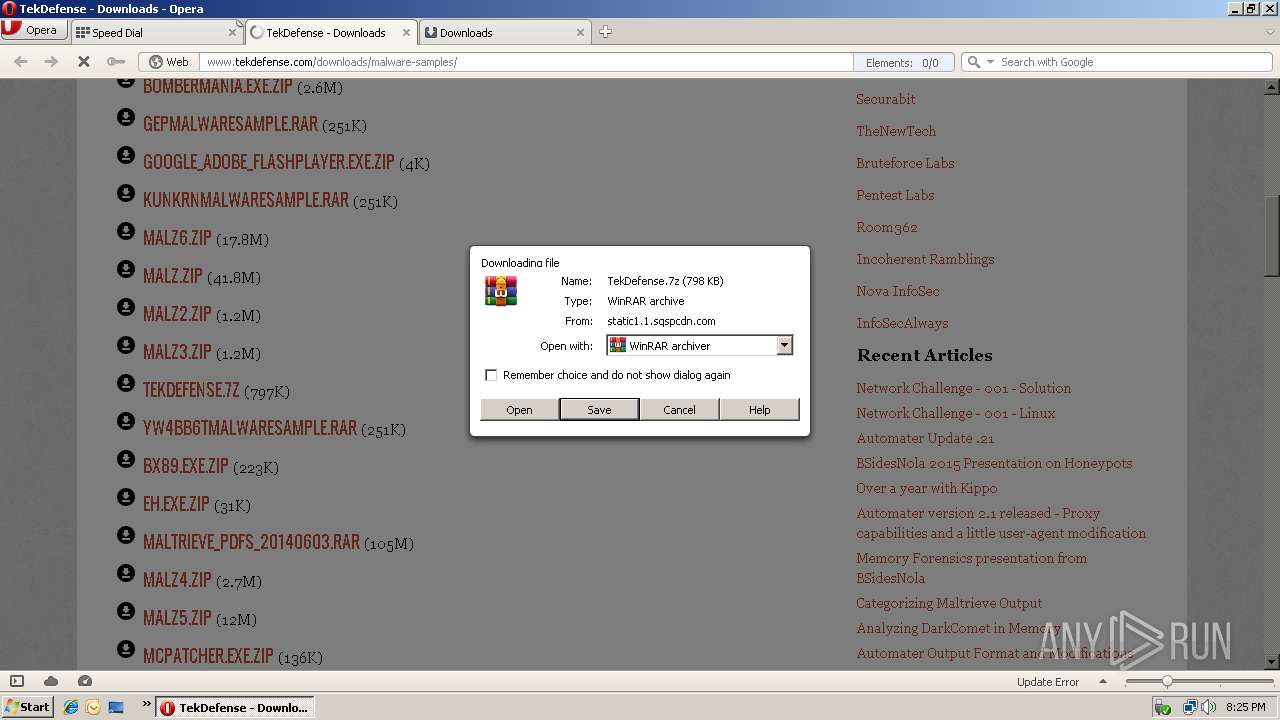Click download icon beside YW4BB6TMALWARESAMPLE.RAR
1280x720 pixels.
[126, 421]
